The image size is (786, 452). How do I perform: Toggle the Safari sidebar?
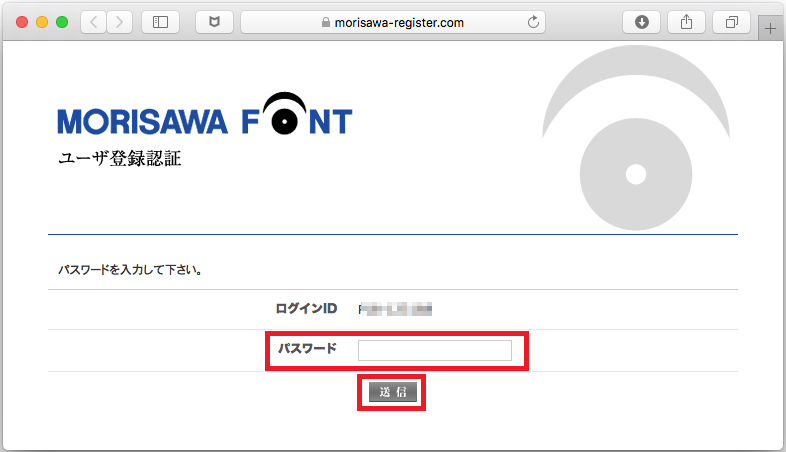[160, 22]
